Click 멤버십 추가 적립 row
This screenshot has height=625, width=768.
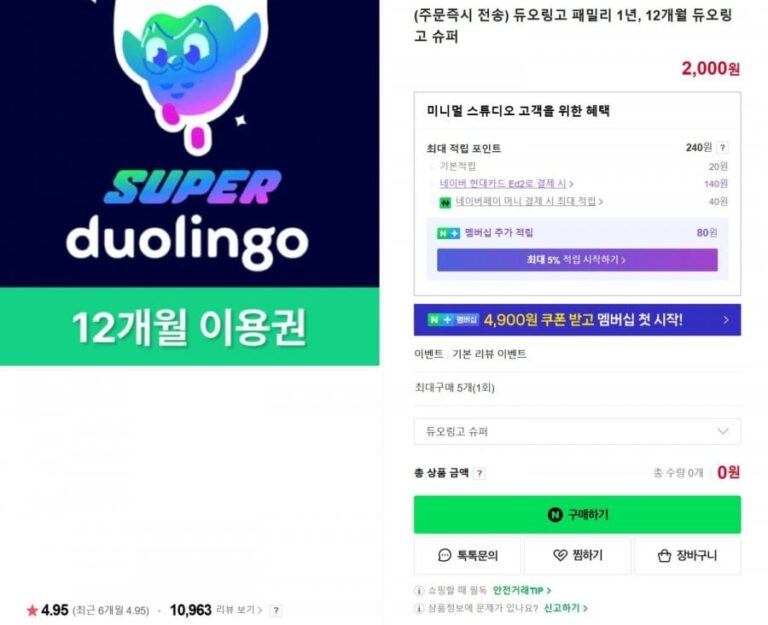coord(577,233)
